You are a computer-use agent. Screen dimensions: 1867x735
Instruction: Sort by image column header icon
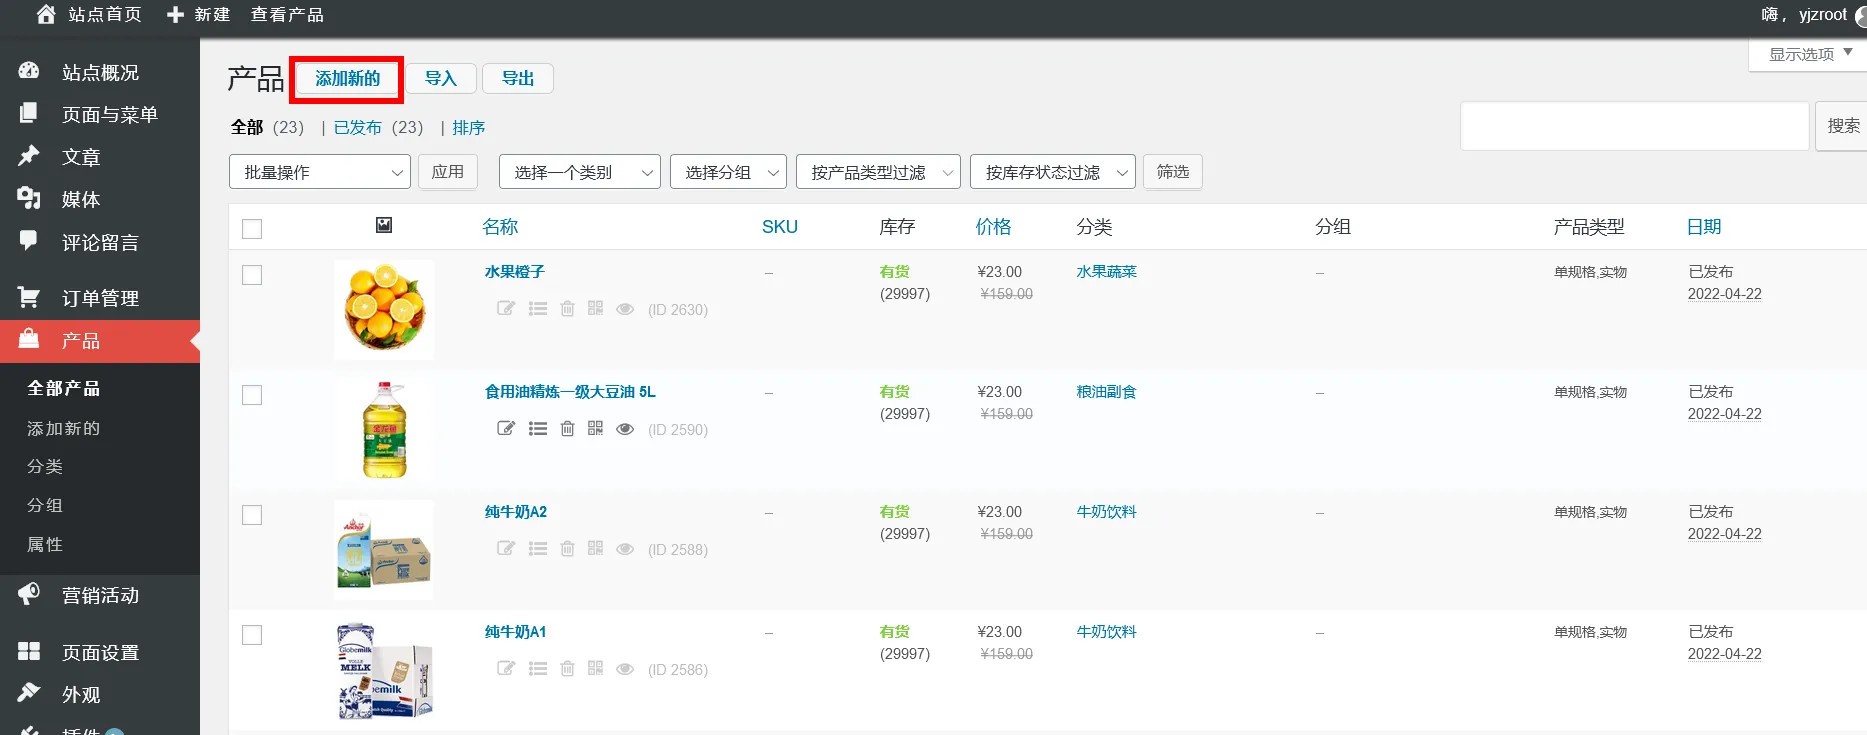click(384, 226)
